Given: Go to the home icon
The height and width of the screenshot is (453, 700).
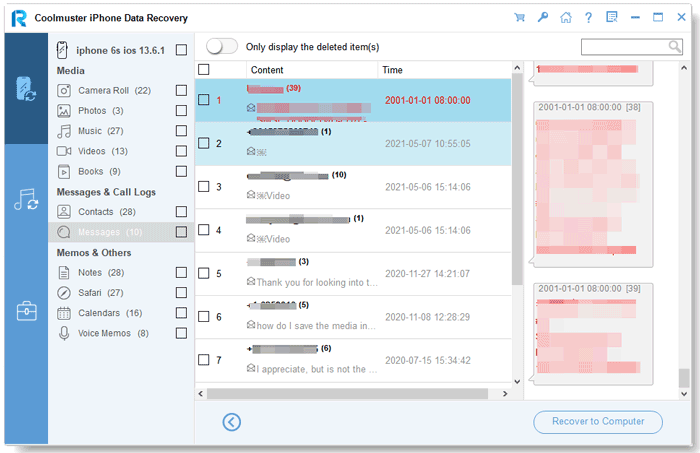Looking at the screenshot, I should pyautogui.click(x=566, y=17).
